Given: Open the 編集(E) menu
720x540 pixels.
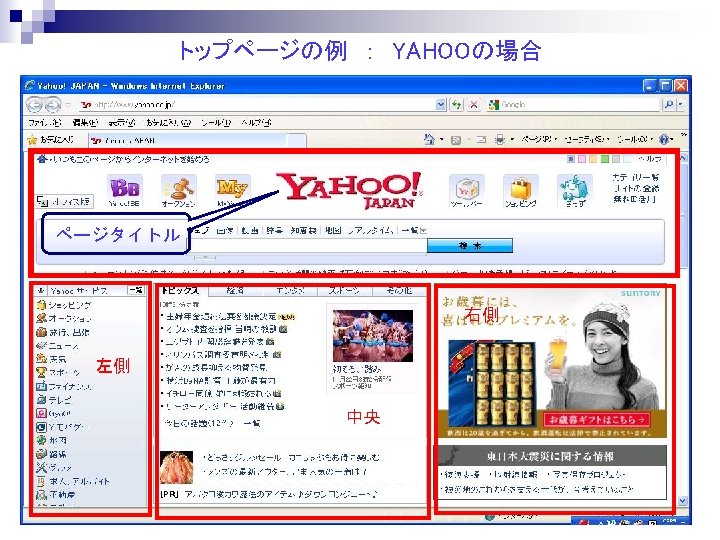Looking at the screenshot, I should [x=85, y=123].
